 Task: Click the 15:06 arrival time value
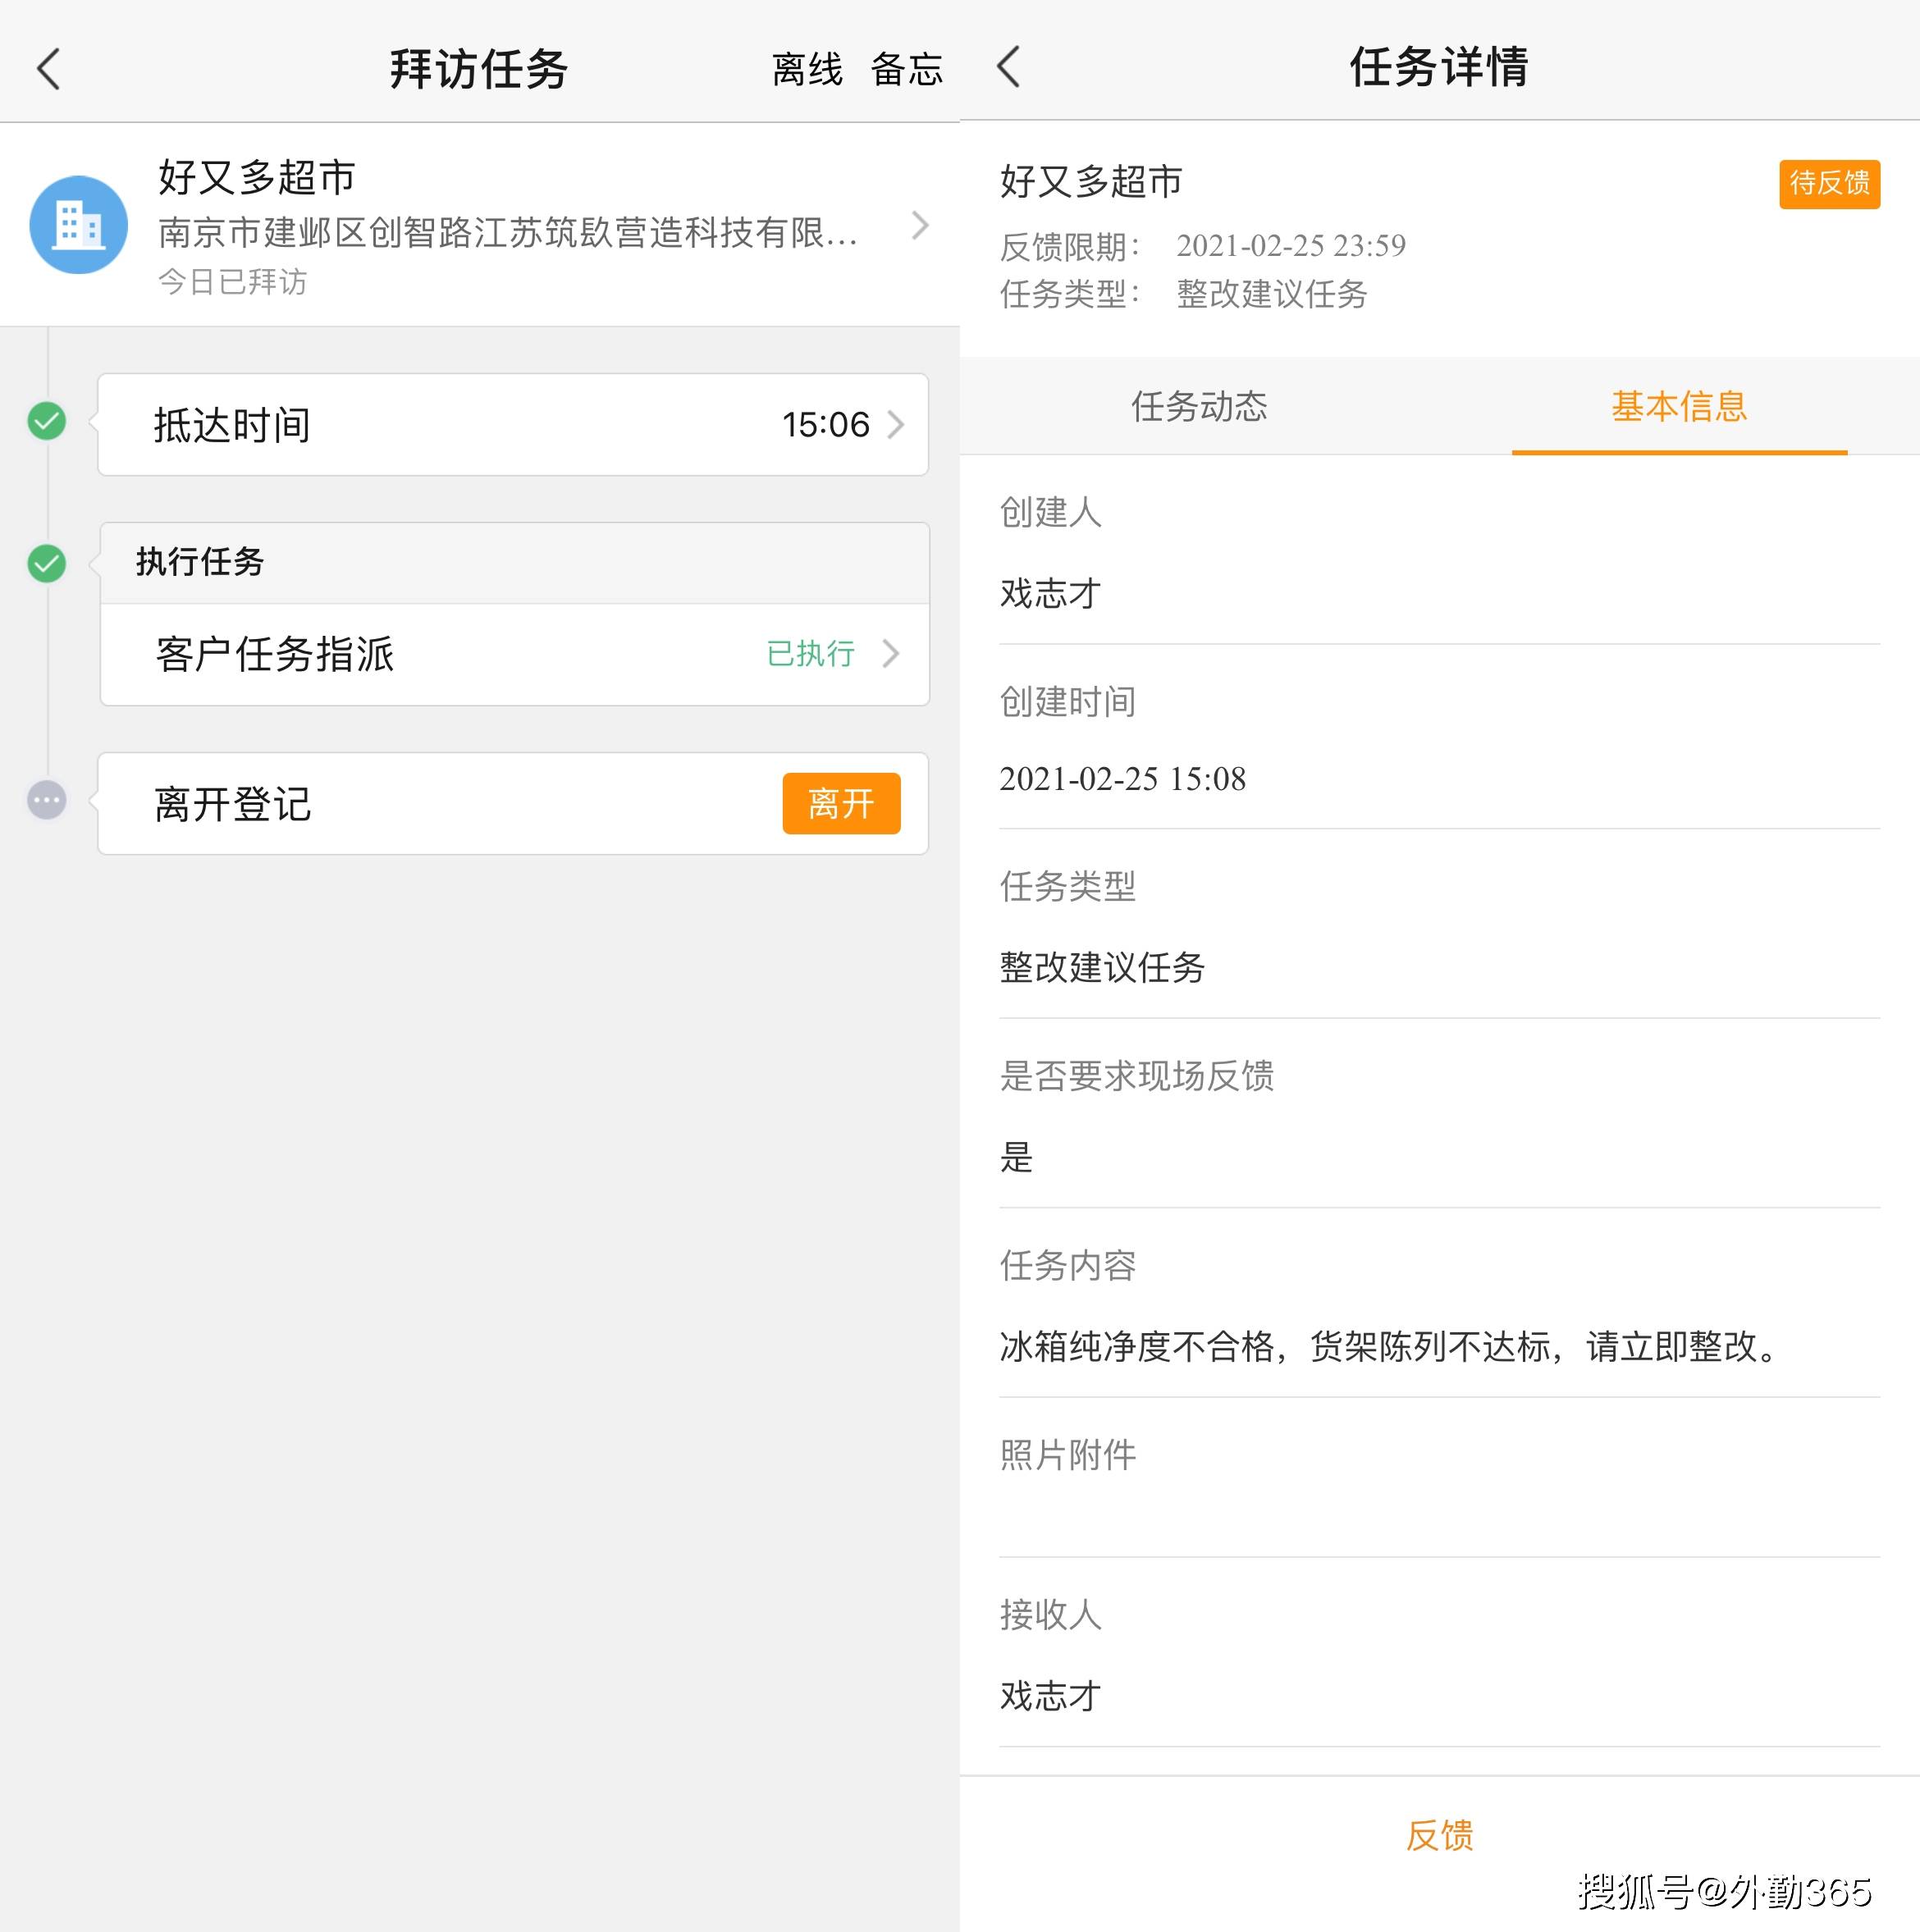826,425
